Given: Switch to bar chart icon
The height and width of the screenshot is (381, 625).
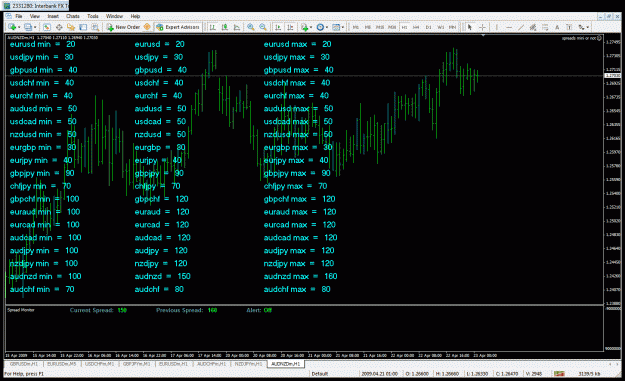Looking at the screenshot, I should click(x=213, y=27).
